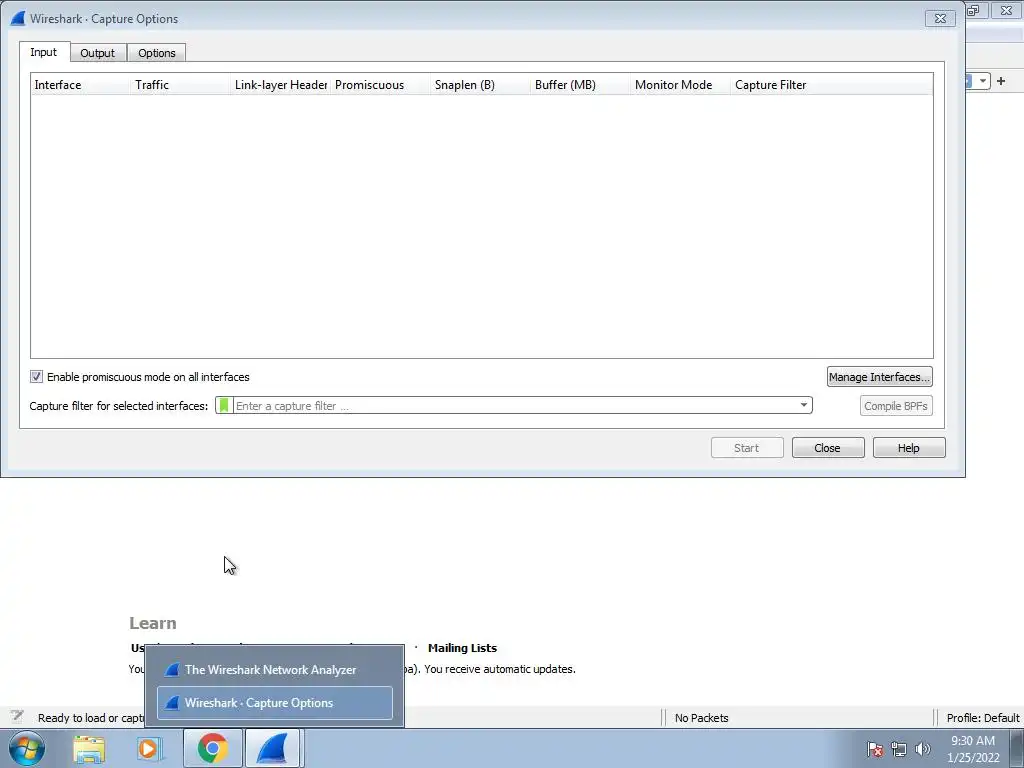The image size is (1024, 768).
Task: Click the Action Center flag tray icon
Action: [875, 749]
